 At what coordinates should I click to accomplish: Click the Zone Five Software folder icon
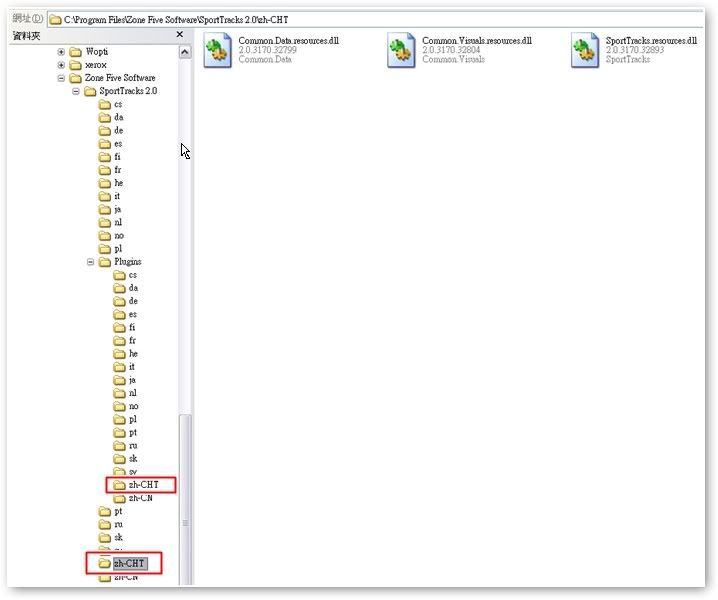[75, 78]
